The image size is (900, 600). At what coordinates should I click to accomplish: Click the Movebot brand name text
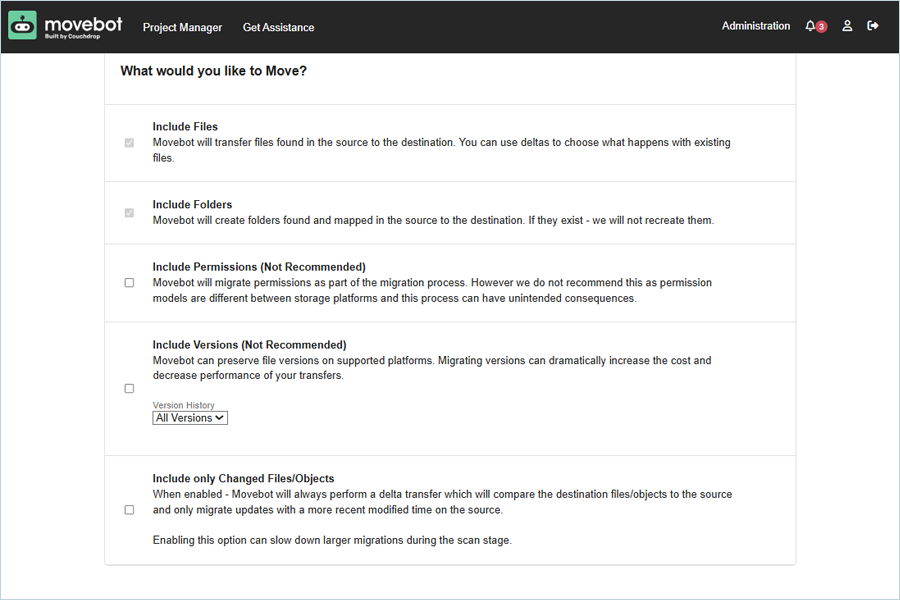(84, 23)
